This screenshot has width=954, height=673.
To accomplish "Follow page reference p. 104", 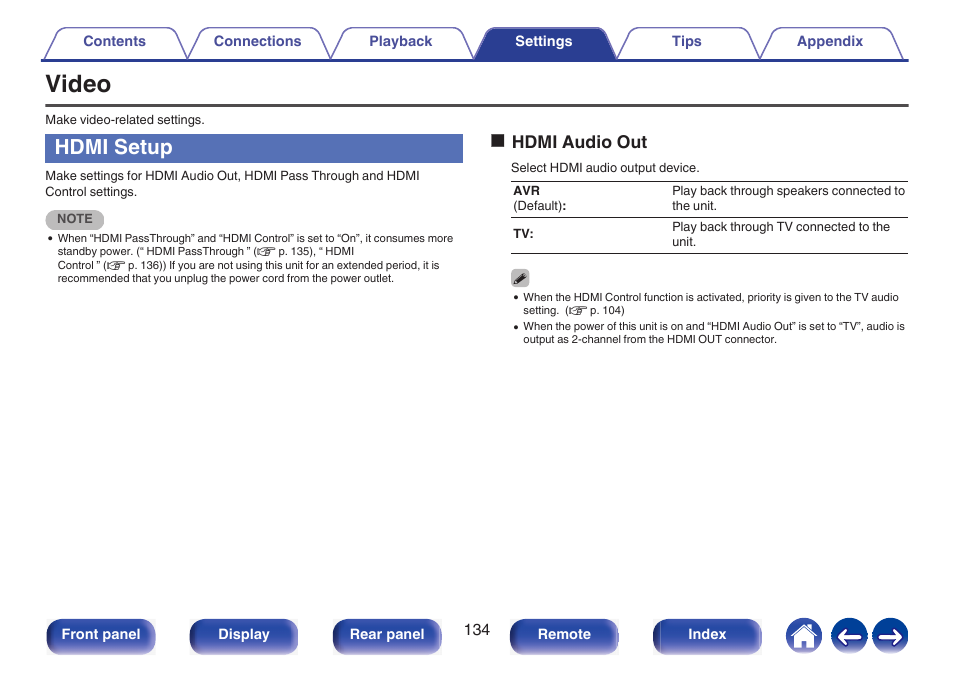I will pos(597,310).
